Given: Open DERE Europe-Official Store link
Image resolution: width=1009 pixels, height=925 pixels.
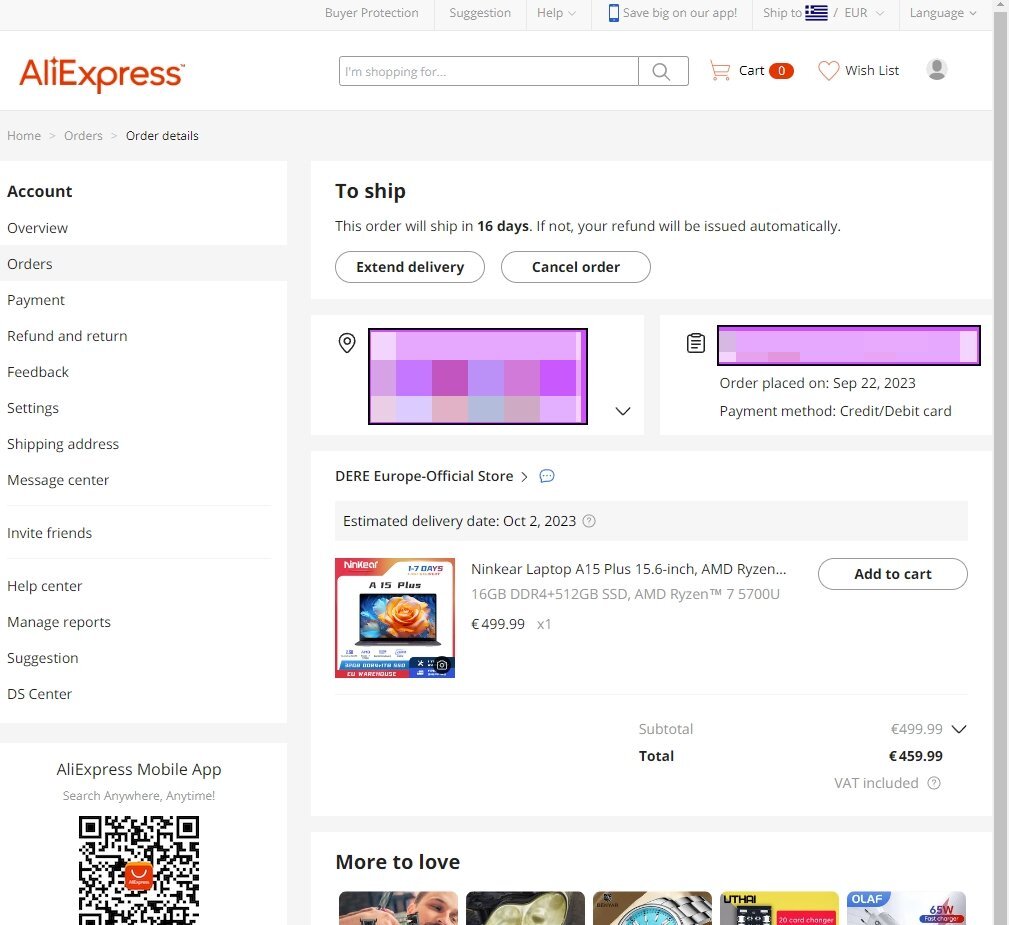Looking at the screenshot, I should [x=424, y=476].
